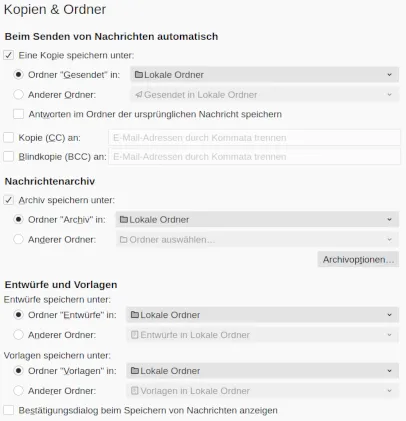Enable confirmation dialog when saving messages
The height and width of the screenshot is (421, 406).
[8, 410]
